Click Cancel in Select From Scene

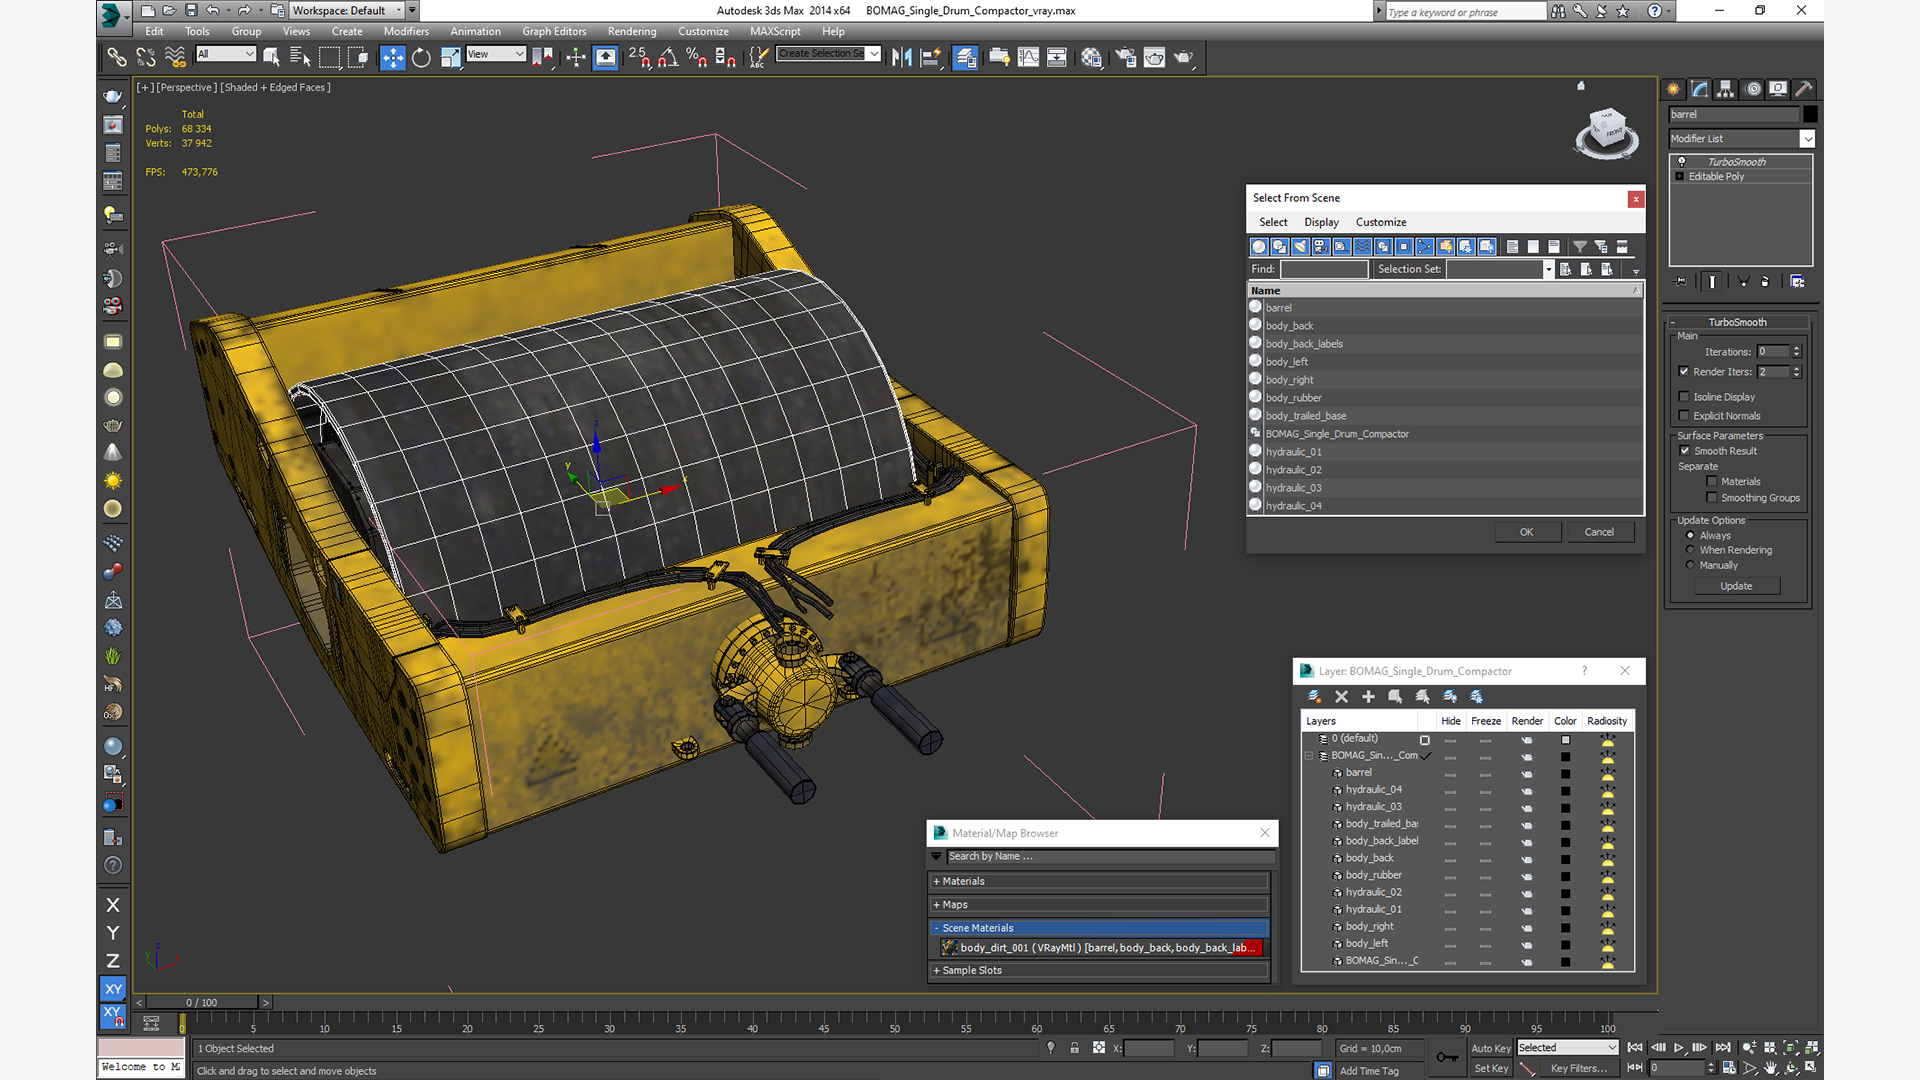[1599, 532]
